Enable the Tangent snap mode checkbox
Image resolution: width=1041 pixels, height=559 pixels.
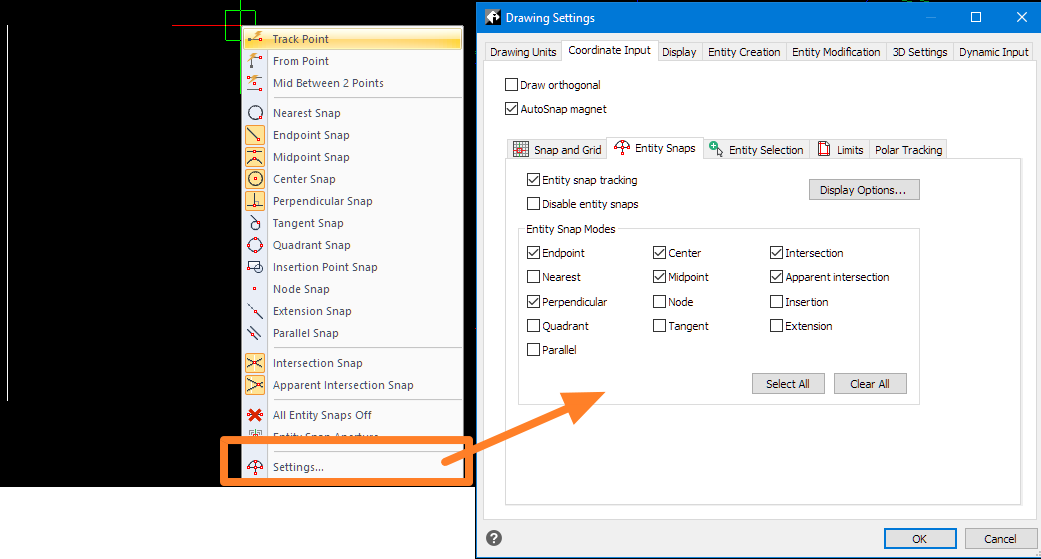[659, 325]
